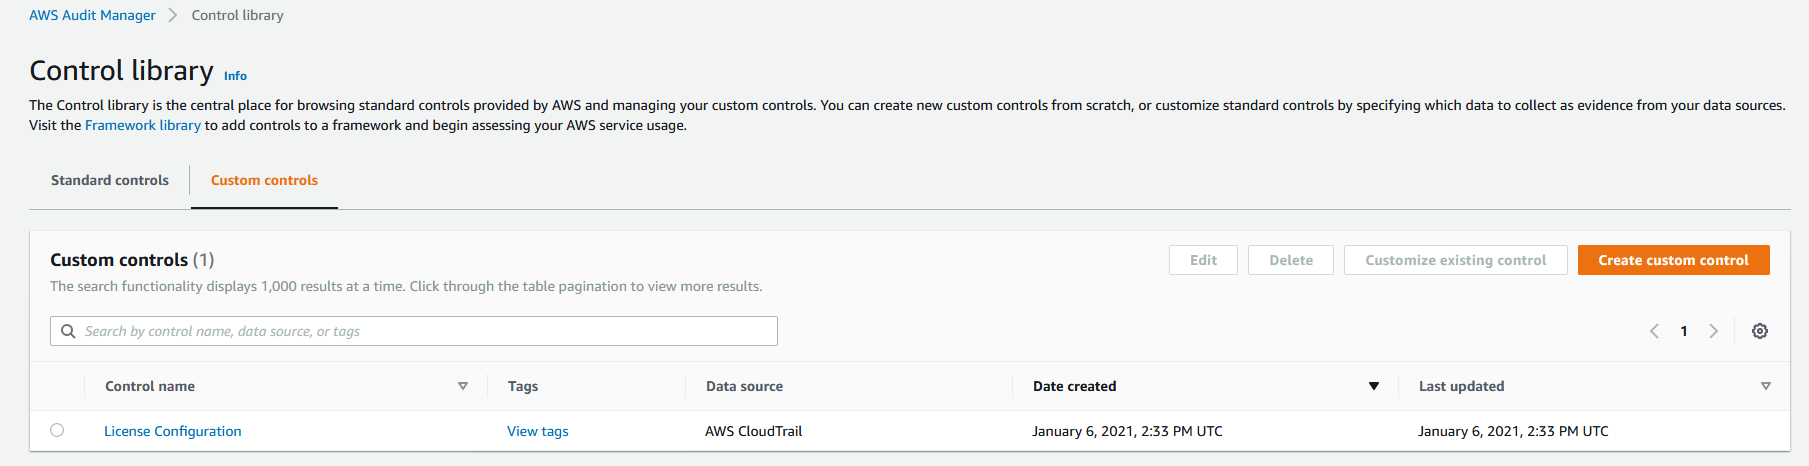Select page number 1 in pagination
The width and height of the screenshot is (1809, 466).
coord(1684,331)
